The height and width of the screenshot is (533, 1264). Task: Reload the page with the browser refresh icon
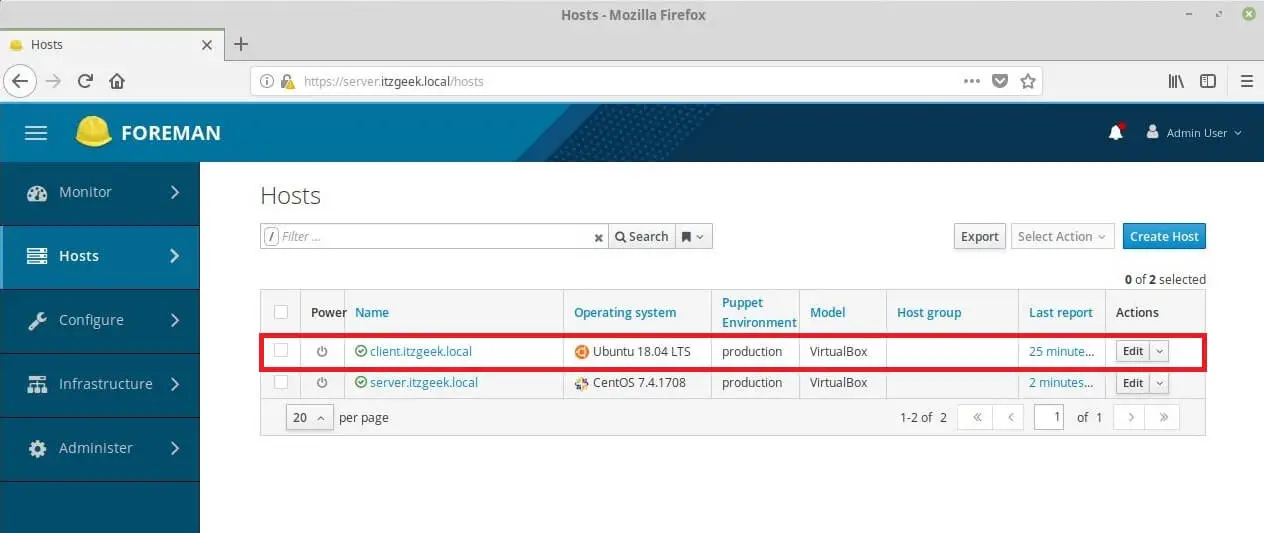click(85, 81)
